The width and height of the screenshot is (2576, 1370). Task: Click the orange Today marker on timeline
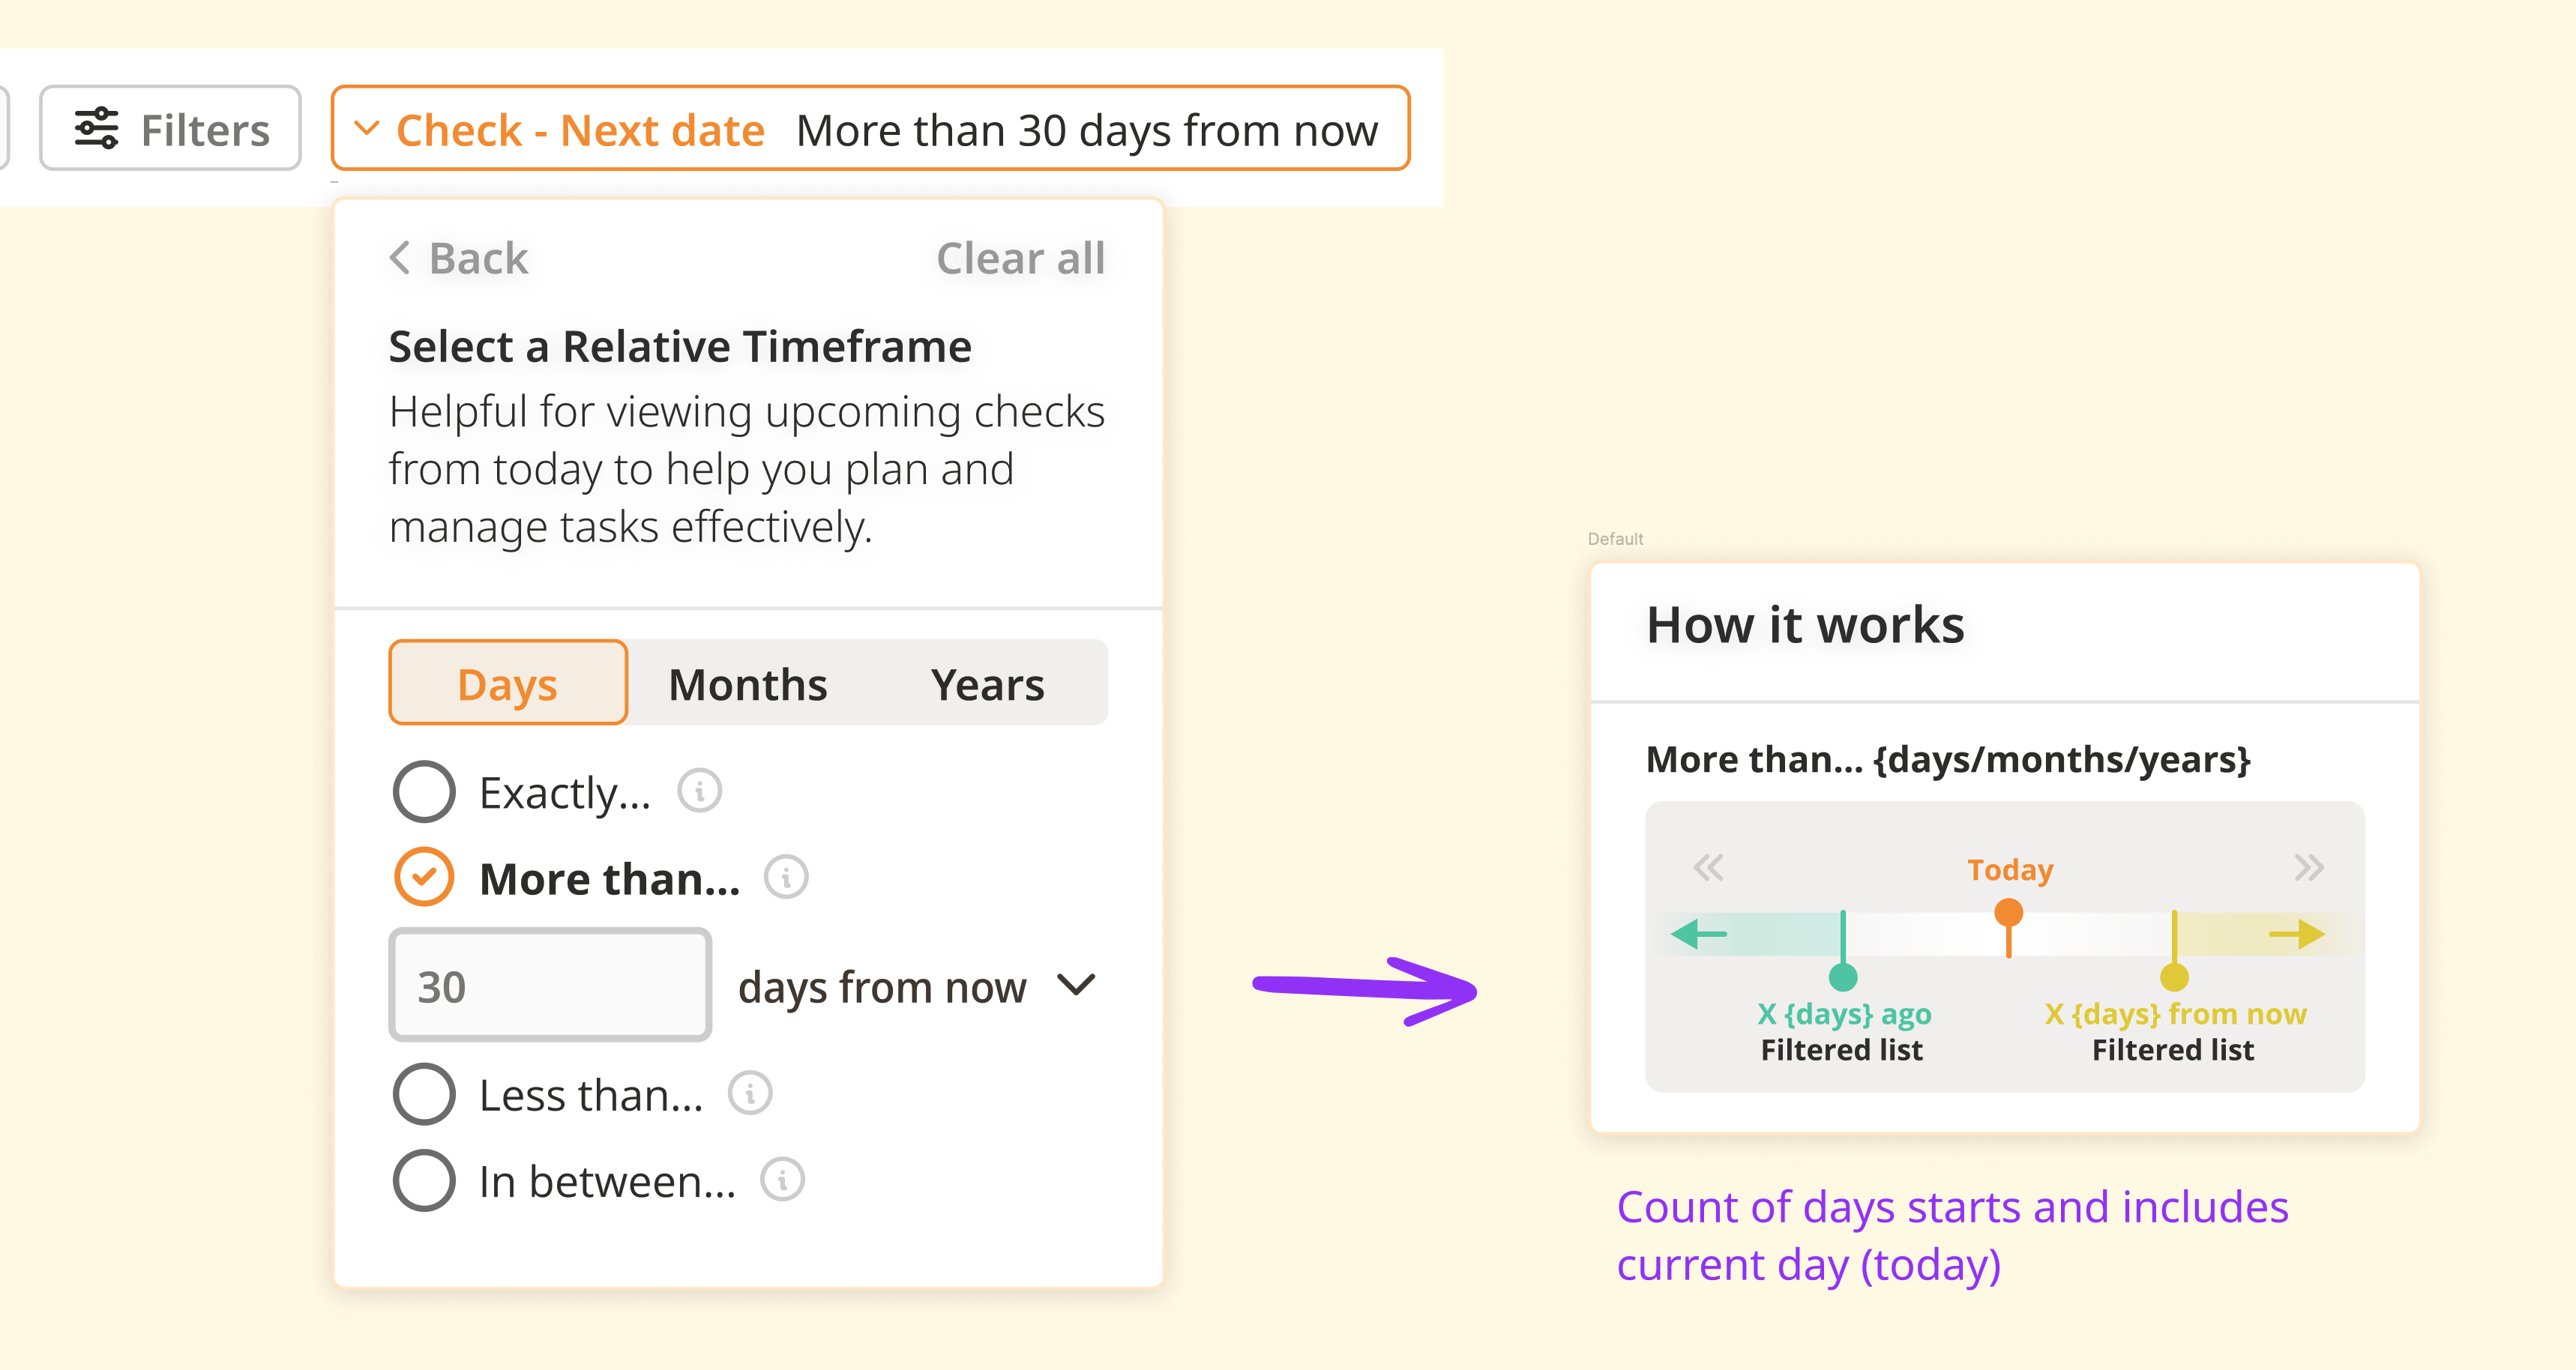2008,913
